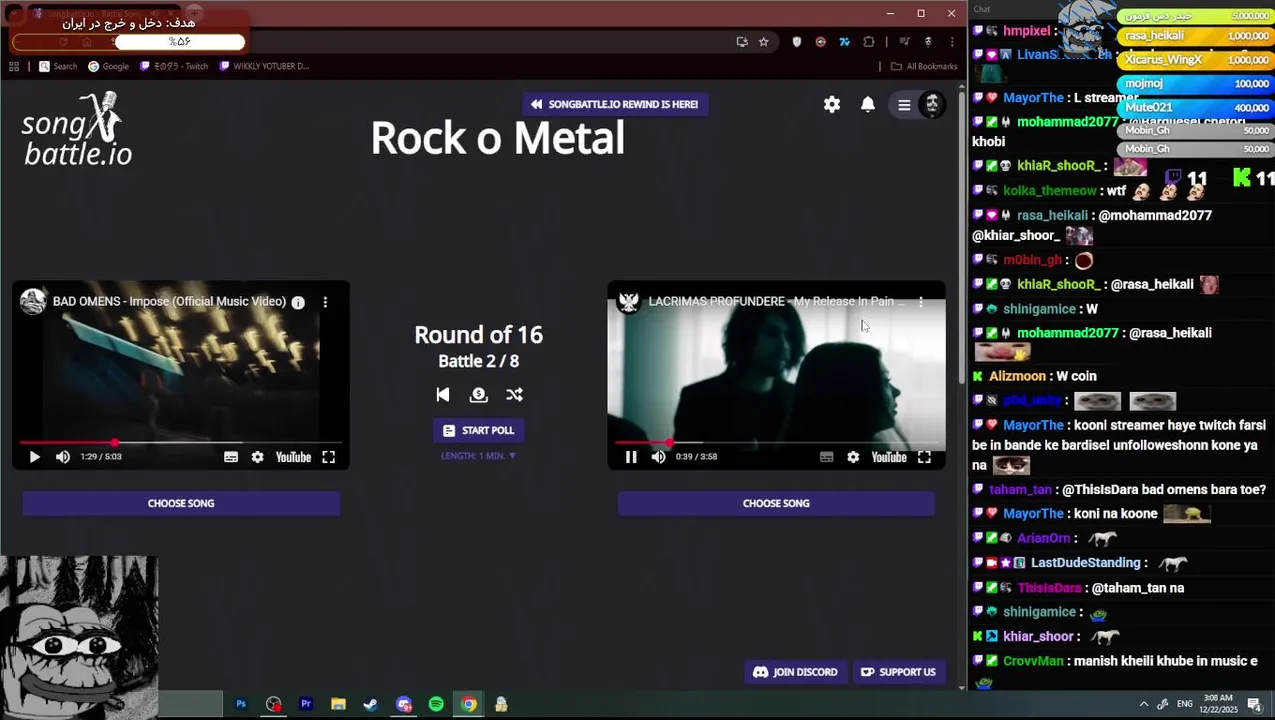Open the media control icon in the Chrome toolbar
This screenshot has height=720, width=1275.
(904, 42)
